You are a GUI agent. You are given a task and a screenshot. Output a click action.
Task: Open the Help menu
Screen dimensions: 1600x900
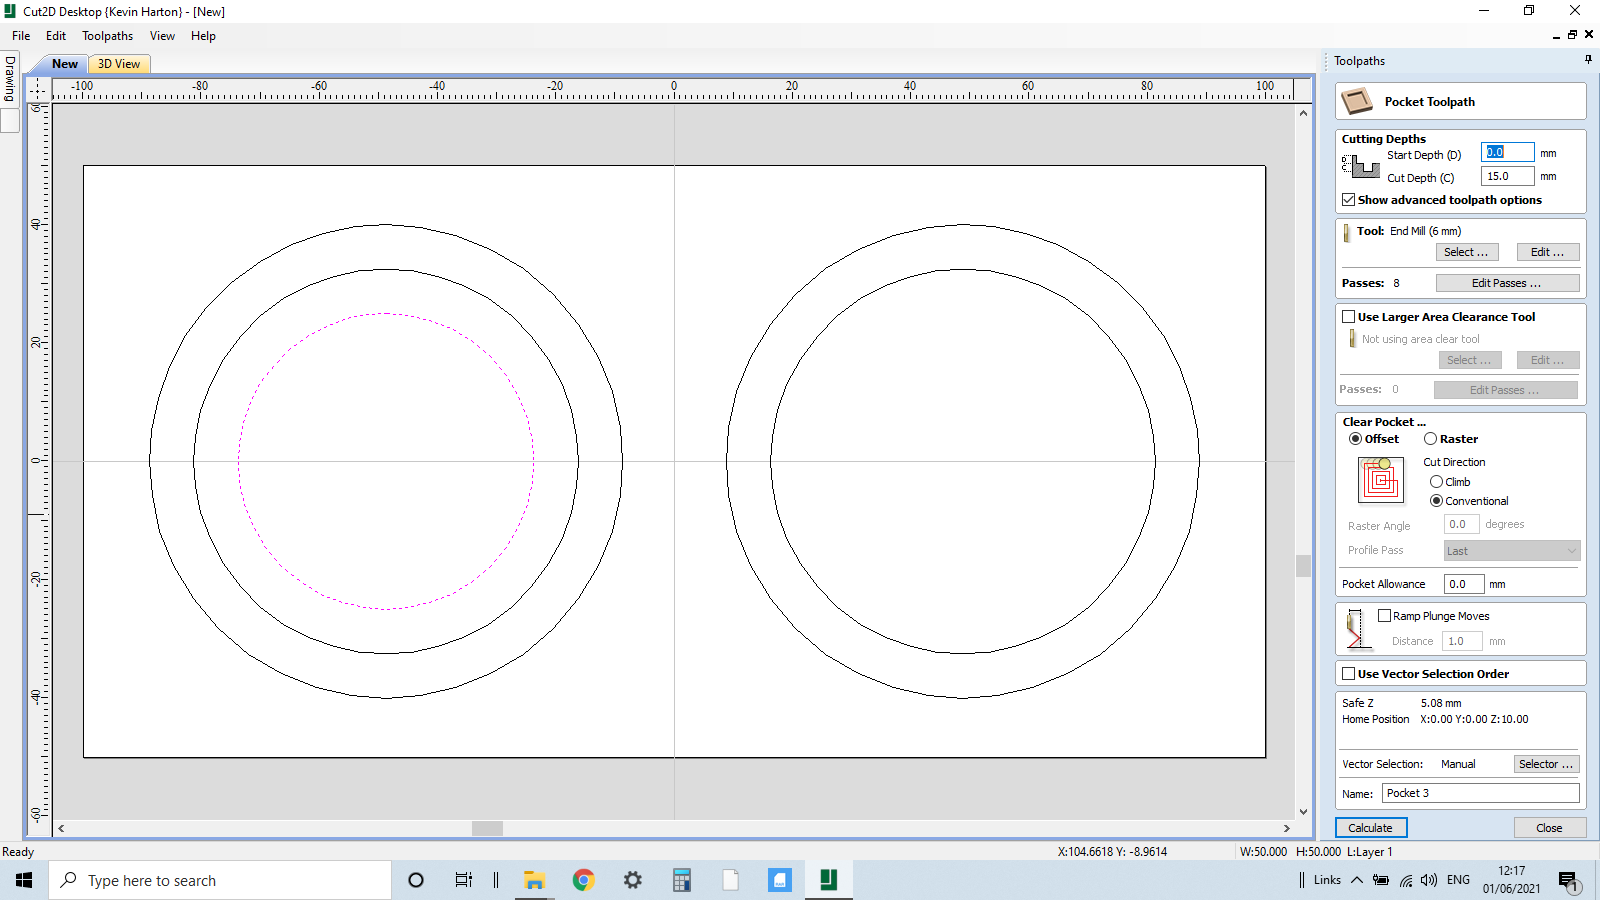[x=203, y=36]
